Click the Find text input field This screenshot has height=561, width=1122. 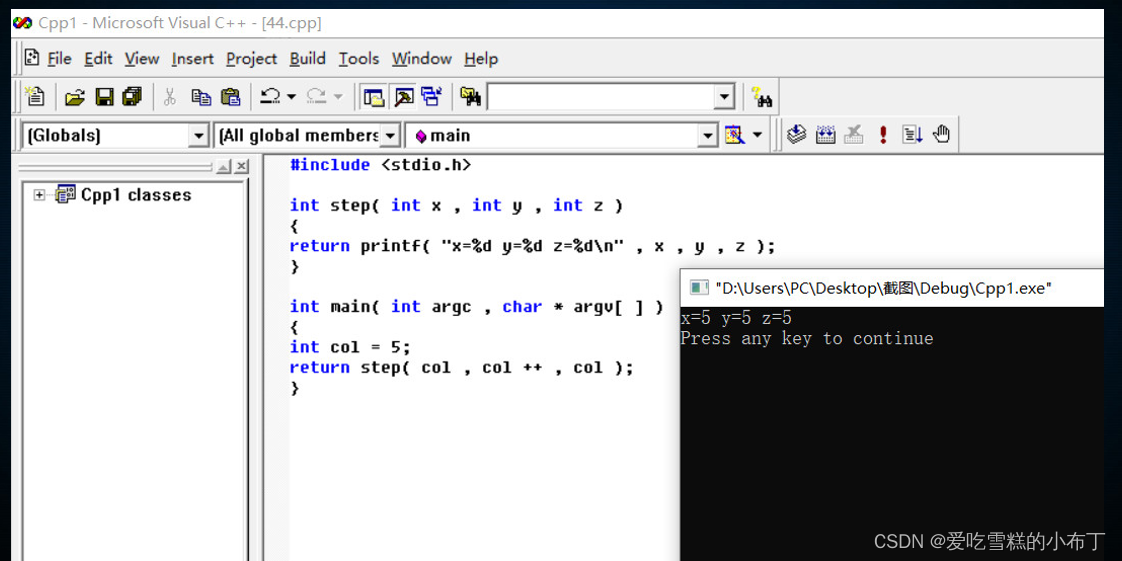pos(600,97)
